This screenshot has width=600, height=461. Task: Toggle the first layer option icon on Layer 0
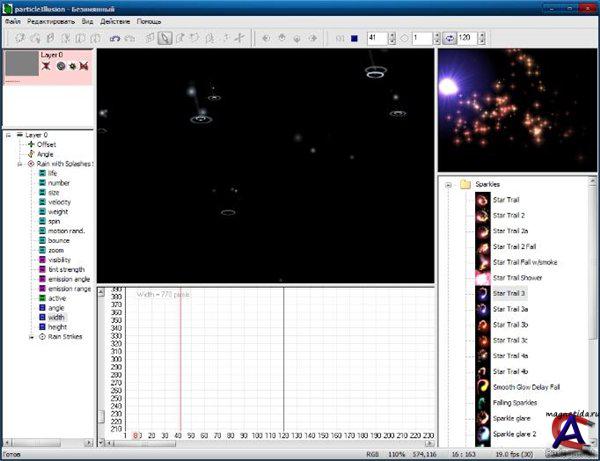point(47,65)
